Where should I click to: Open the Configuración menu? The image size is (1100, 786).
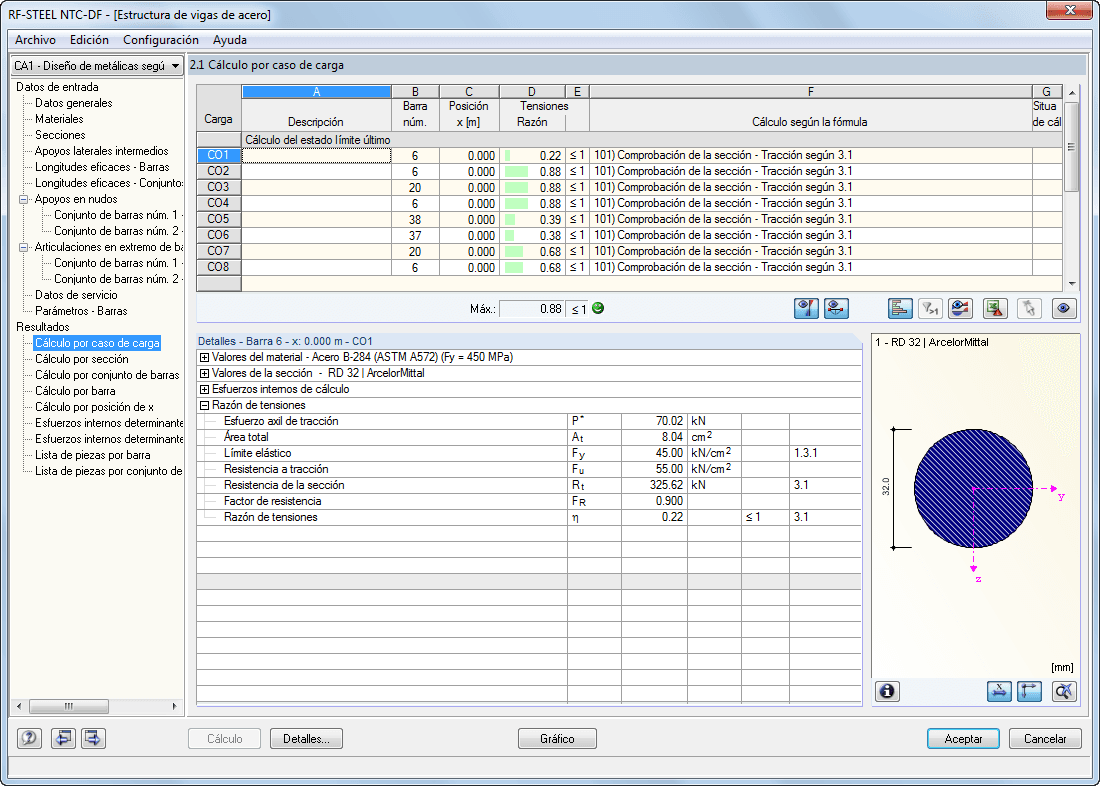161,40
